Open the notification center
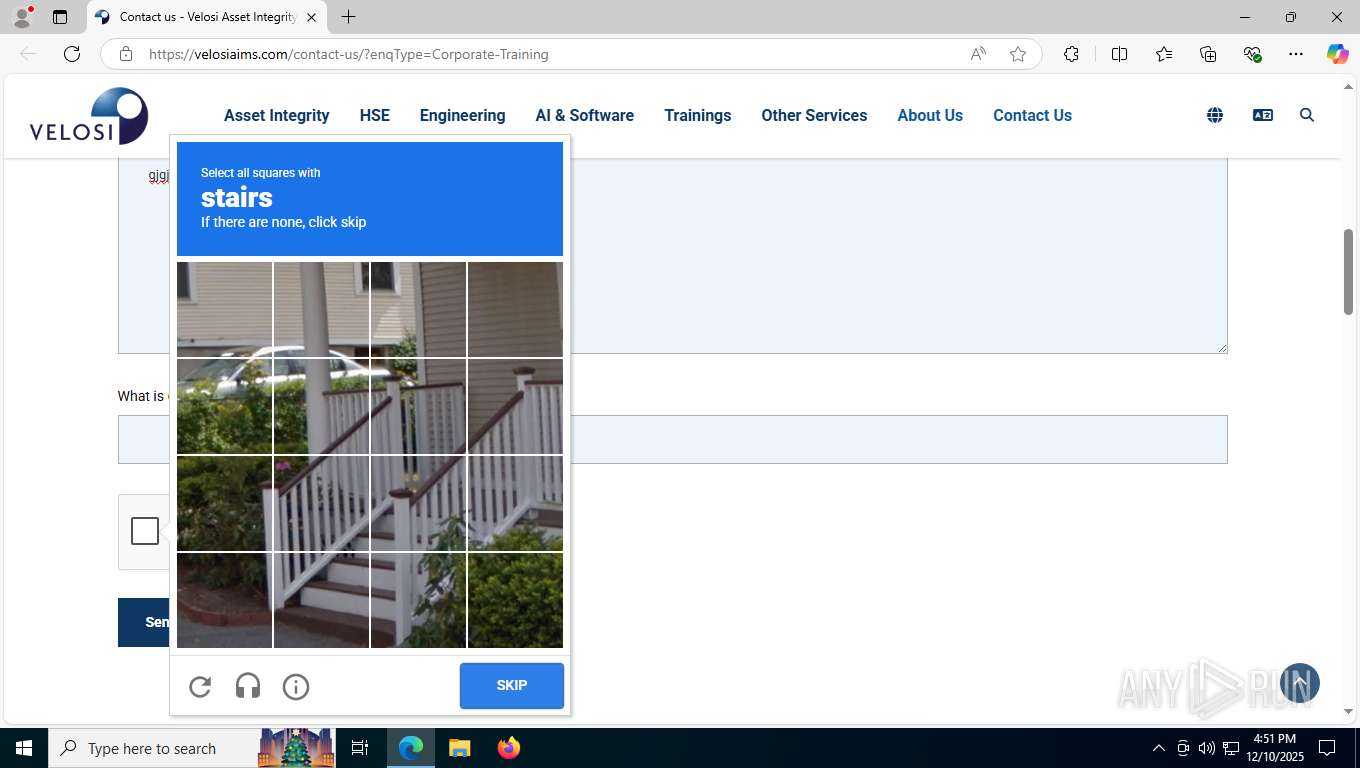This screenshot has width=1360, height=768. tap(1327, 748)
